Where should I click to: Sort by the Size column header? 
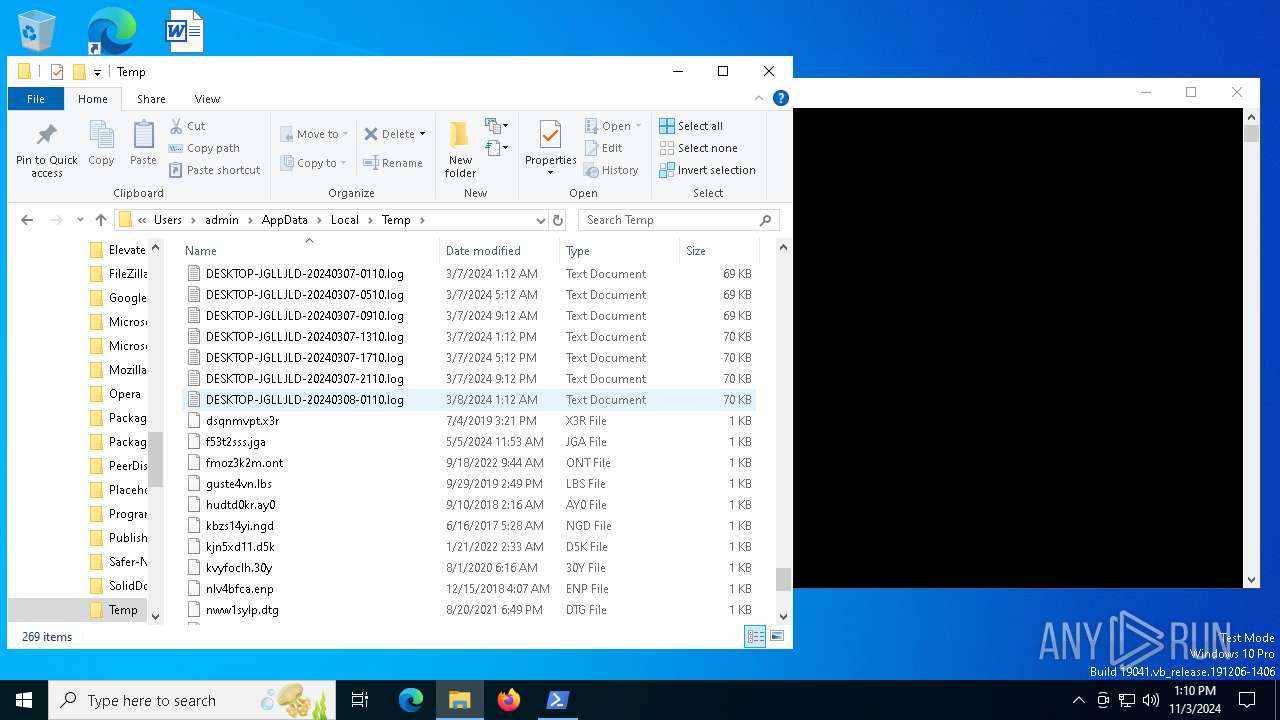pos(719,251)
